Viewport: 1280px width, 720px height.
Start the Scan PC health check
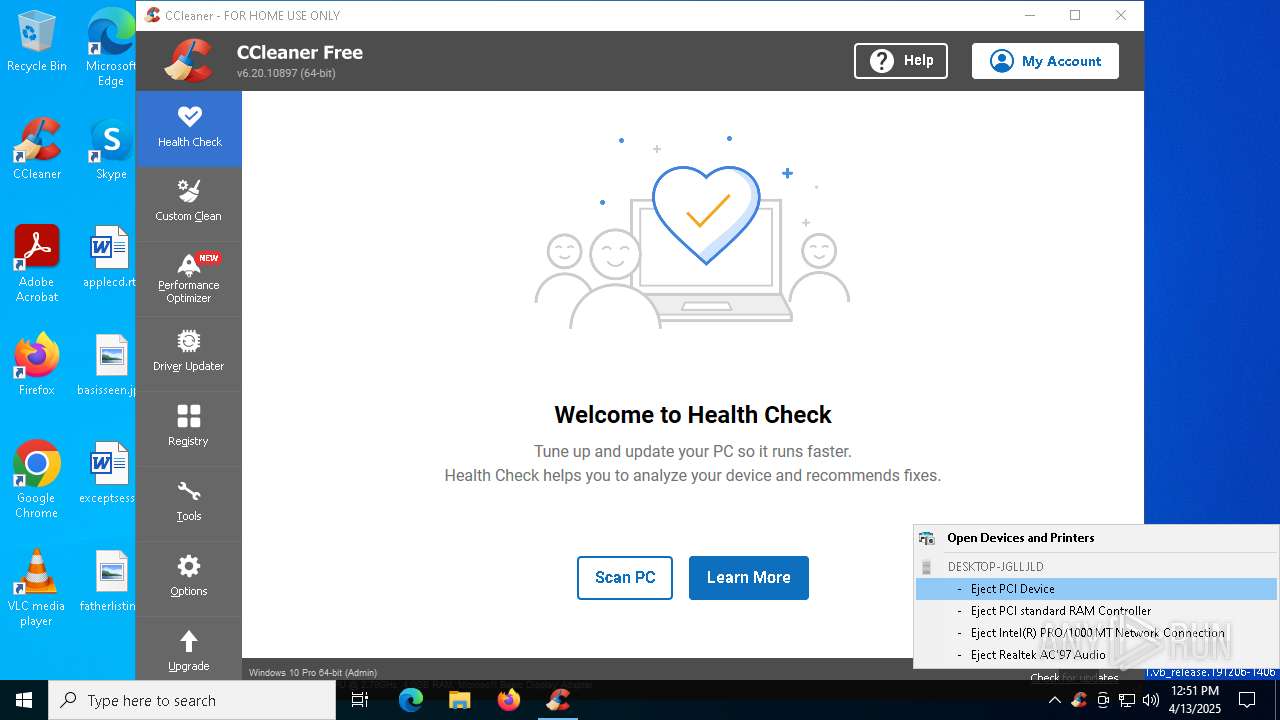point(625,578)
